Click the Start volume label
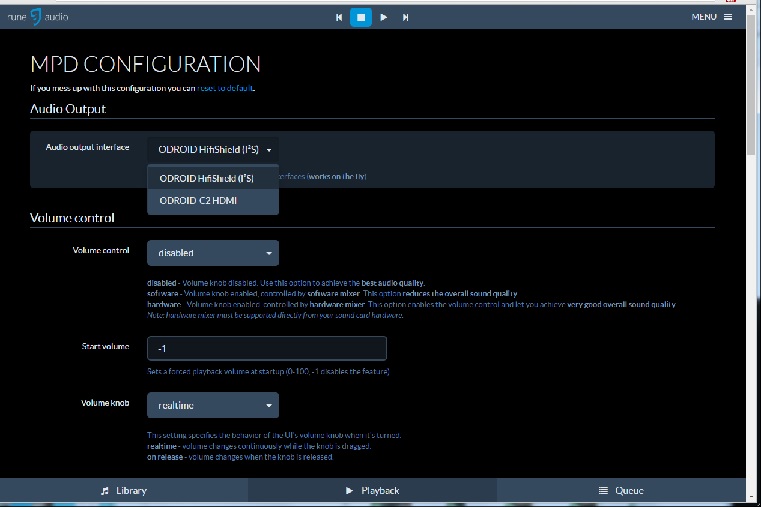 [105, 347]
